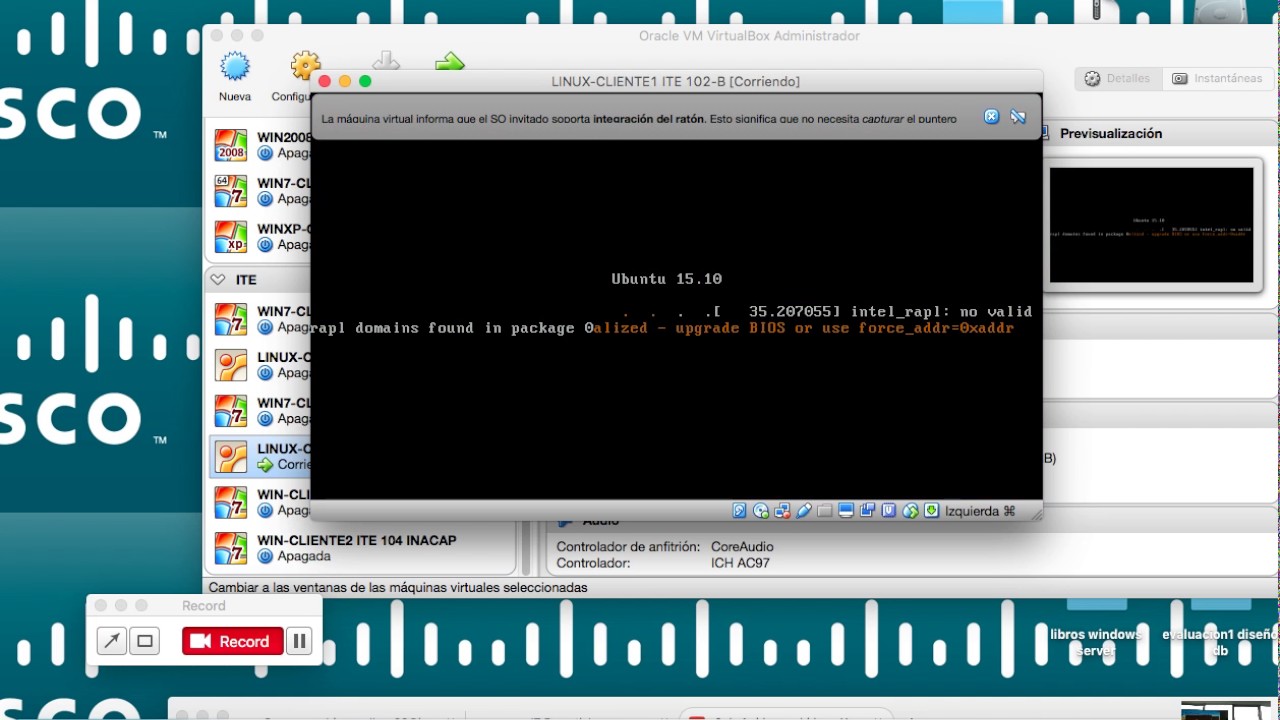Switch to the Instantáneas tab
This screenshot has height=720, width=1280.
[x=1217, y=78]
